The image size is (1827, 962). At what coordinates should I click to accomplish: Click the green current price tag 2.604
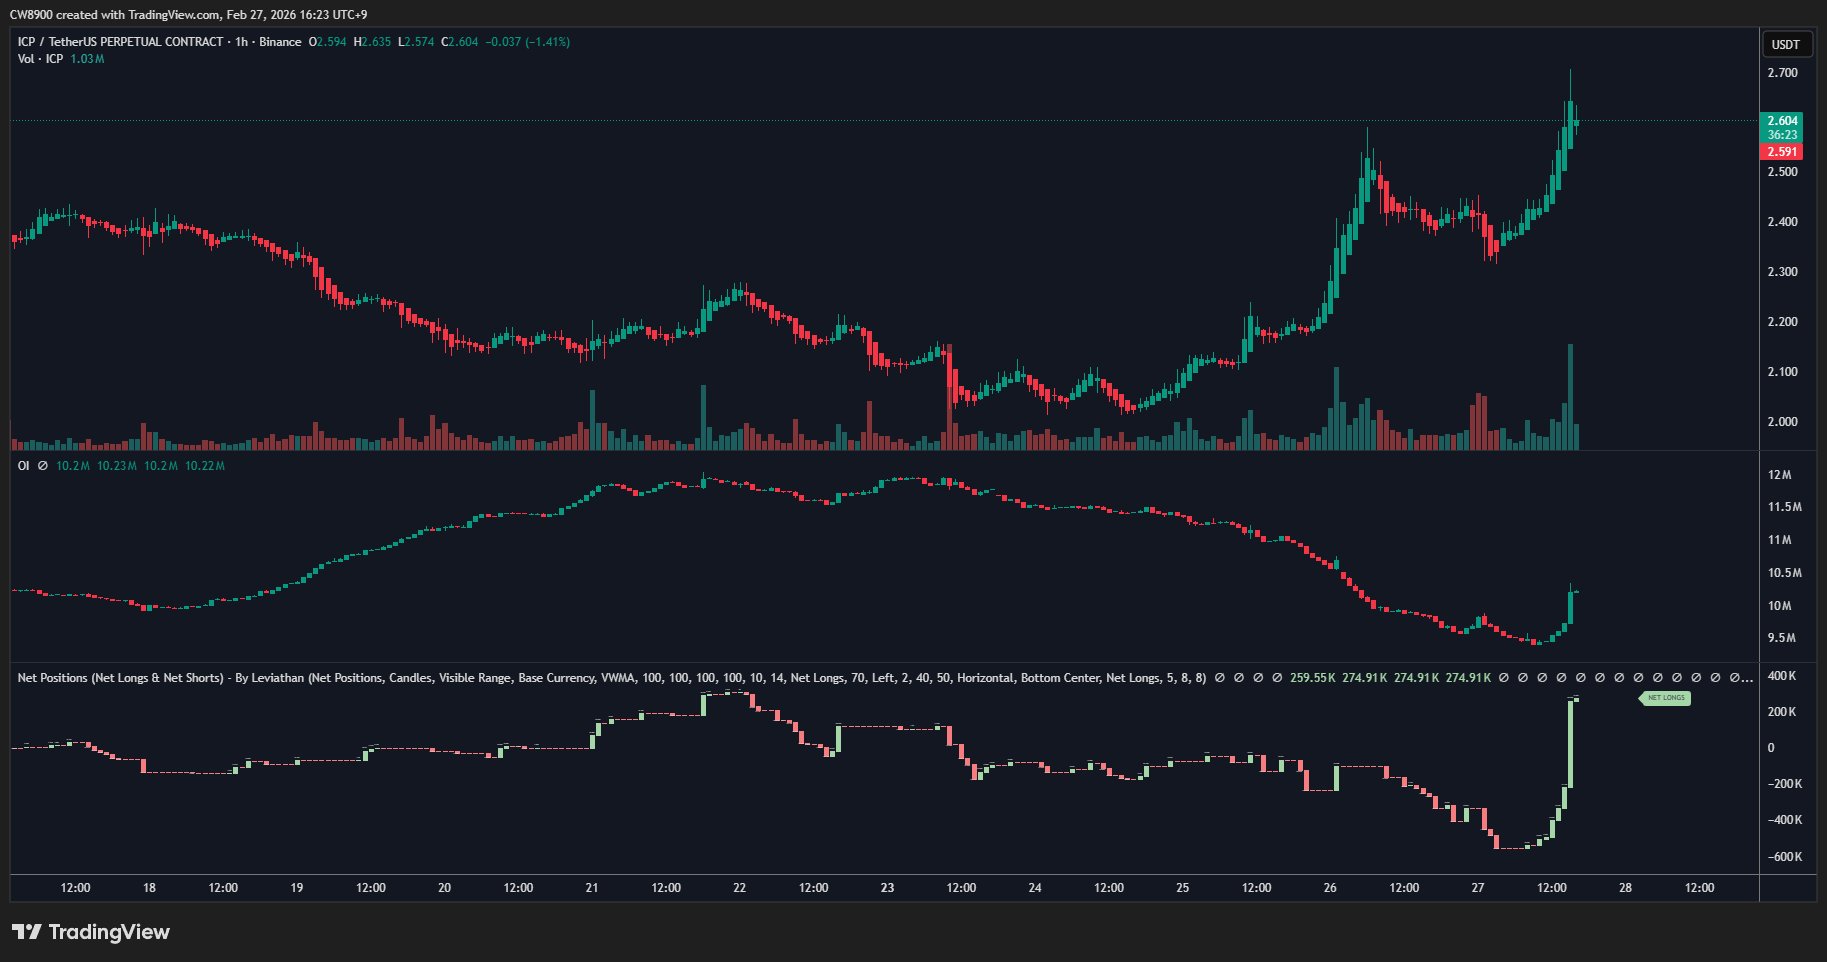1782,121
